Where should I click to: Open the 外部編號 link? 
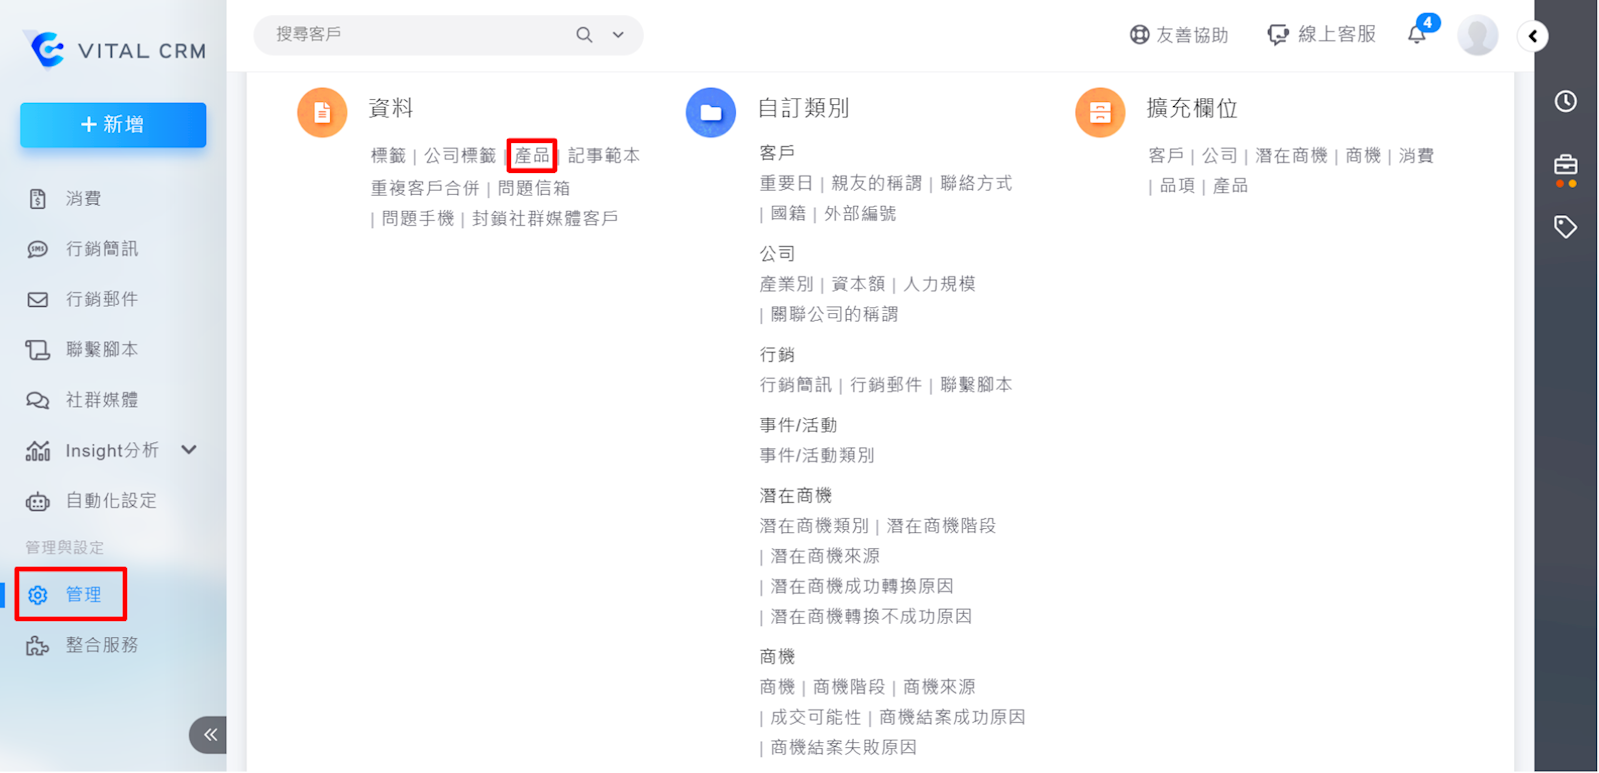click(860, 213)
